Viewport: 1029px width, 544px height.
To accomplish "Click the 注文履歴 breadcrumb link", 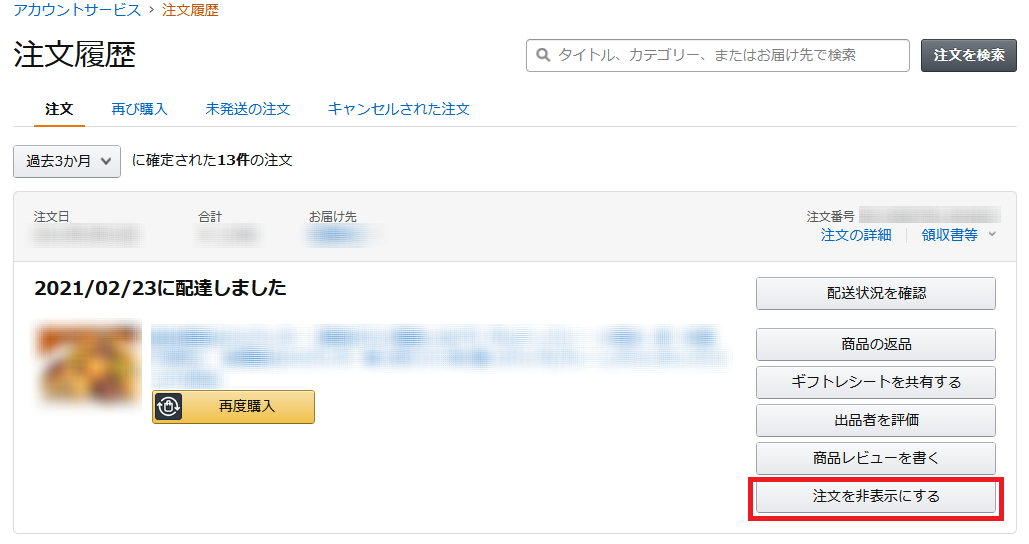I will tap(190, 10).
